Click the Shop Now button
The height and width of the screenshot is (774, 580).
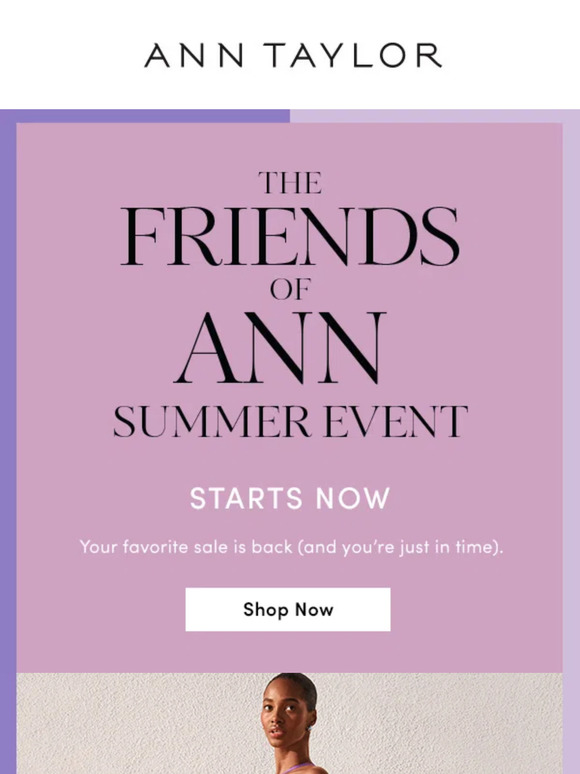[288, 609]
